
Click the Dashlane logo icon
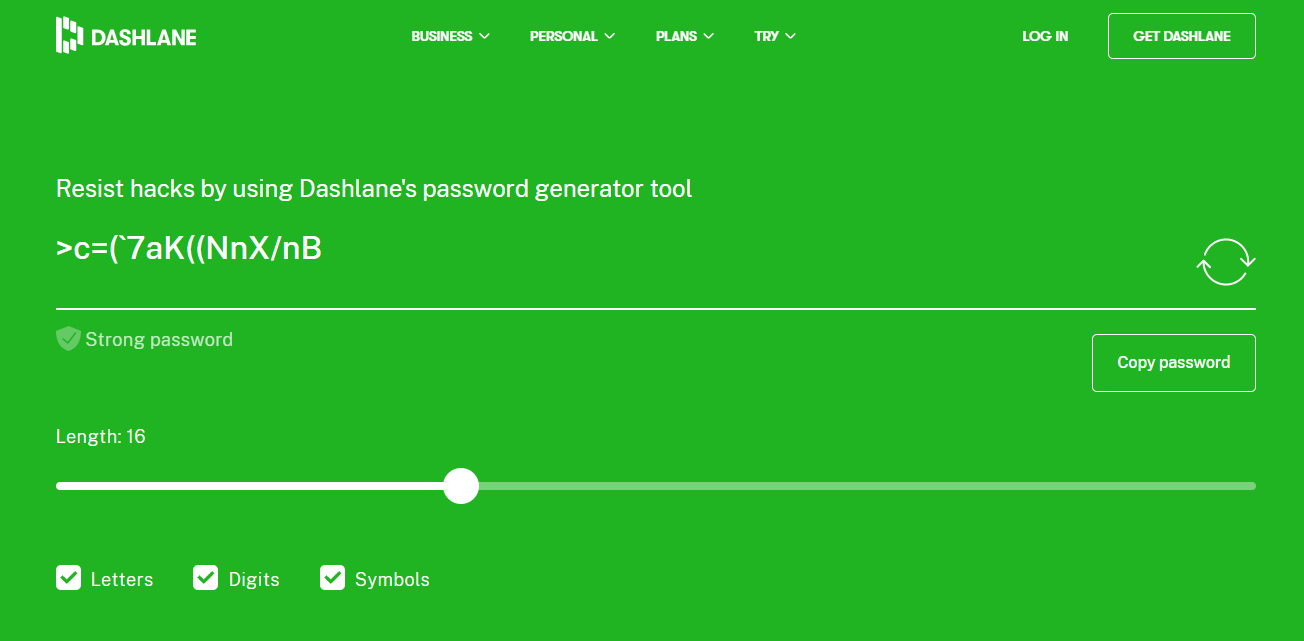pos(69,35)
